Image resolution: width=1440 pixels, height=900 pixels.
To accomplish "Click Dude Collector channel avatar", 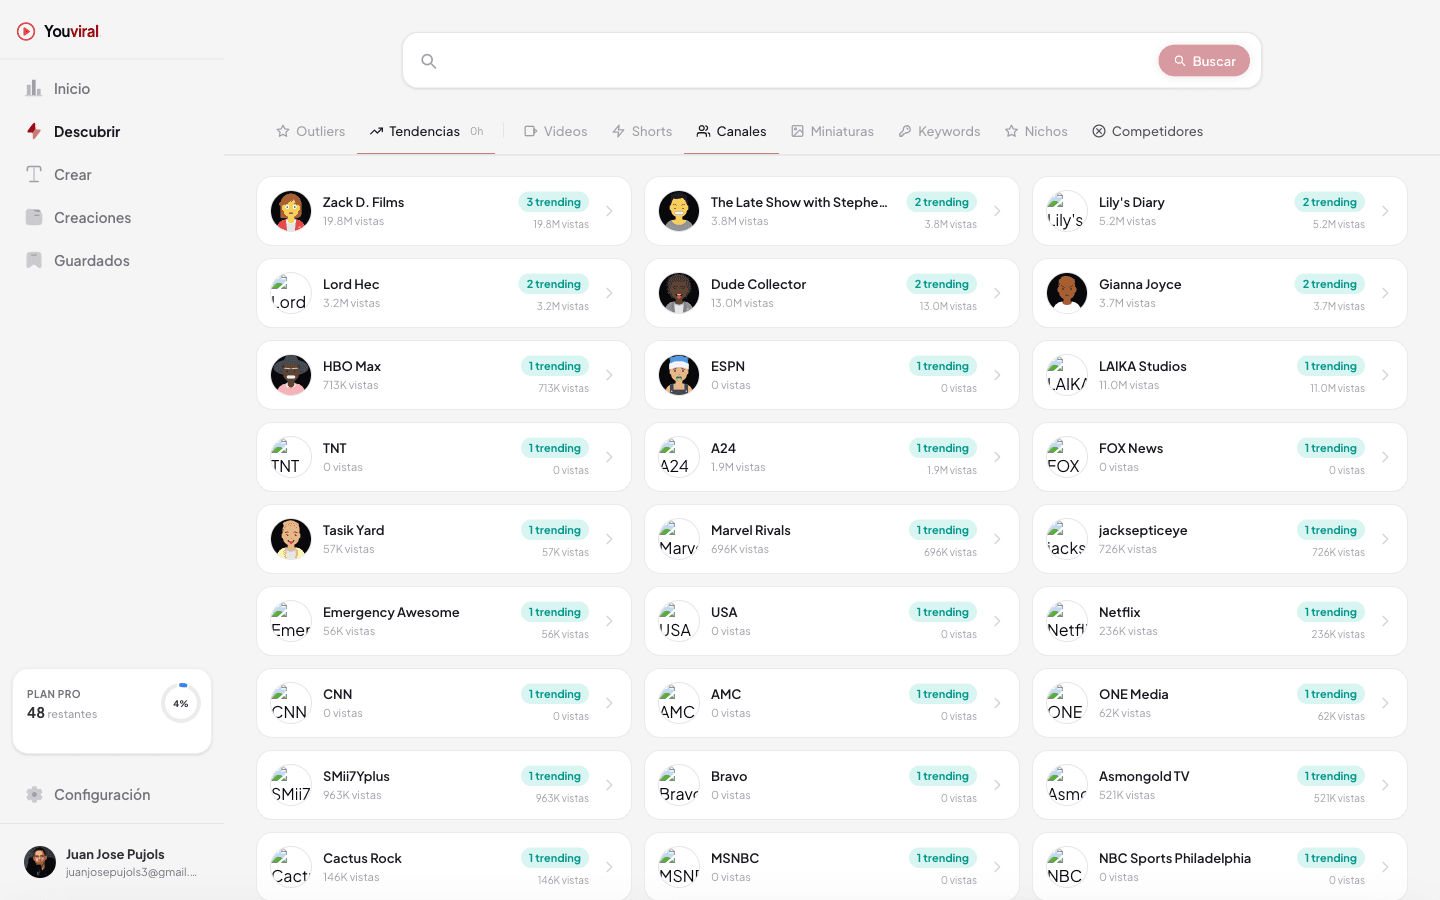I will point(679,293).
